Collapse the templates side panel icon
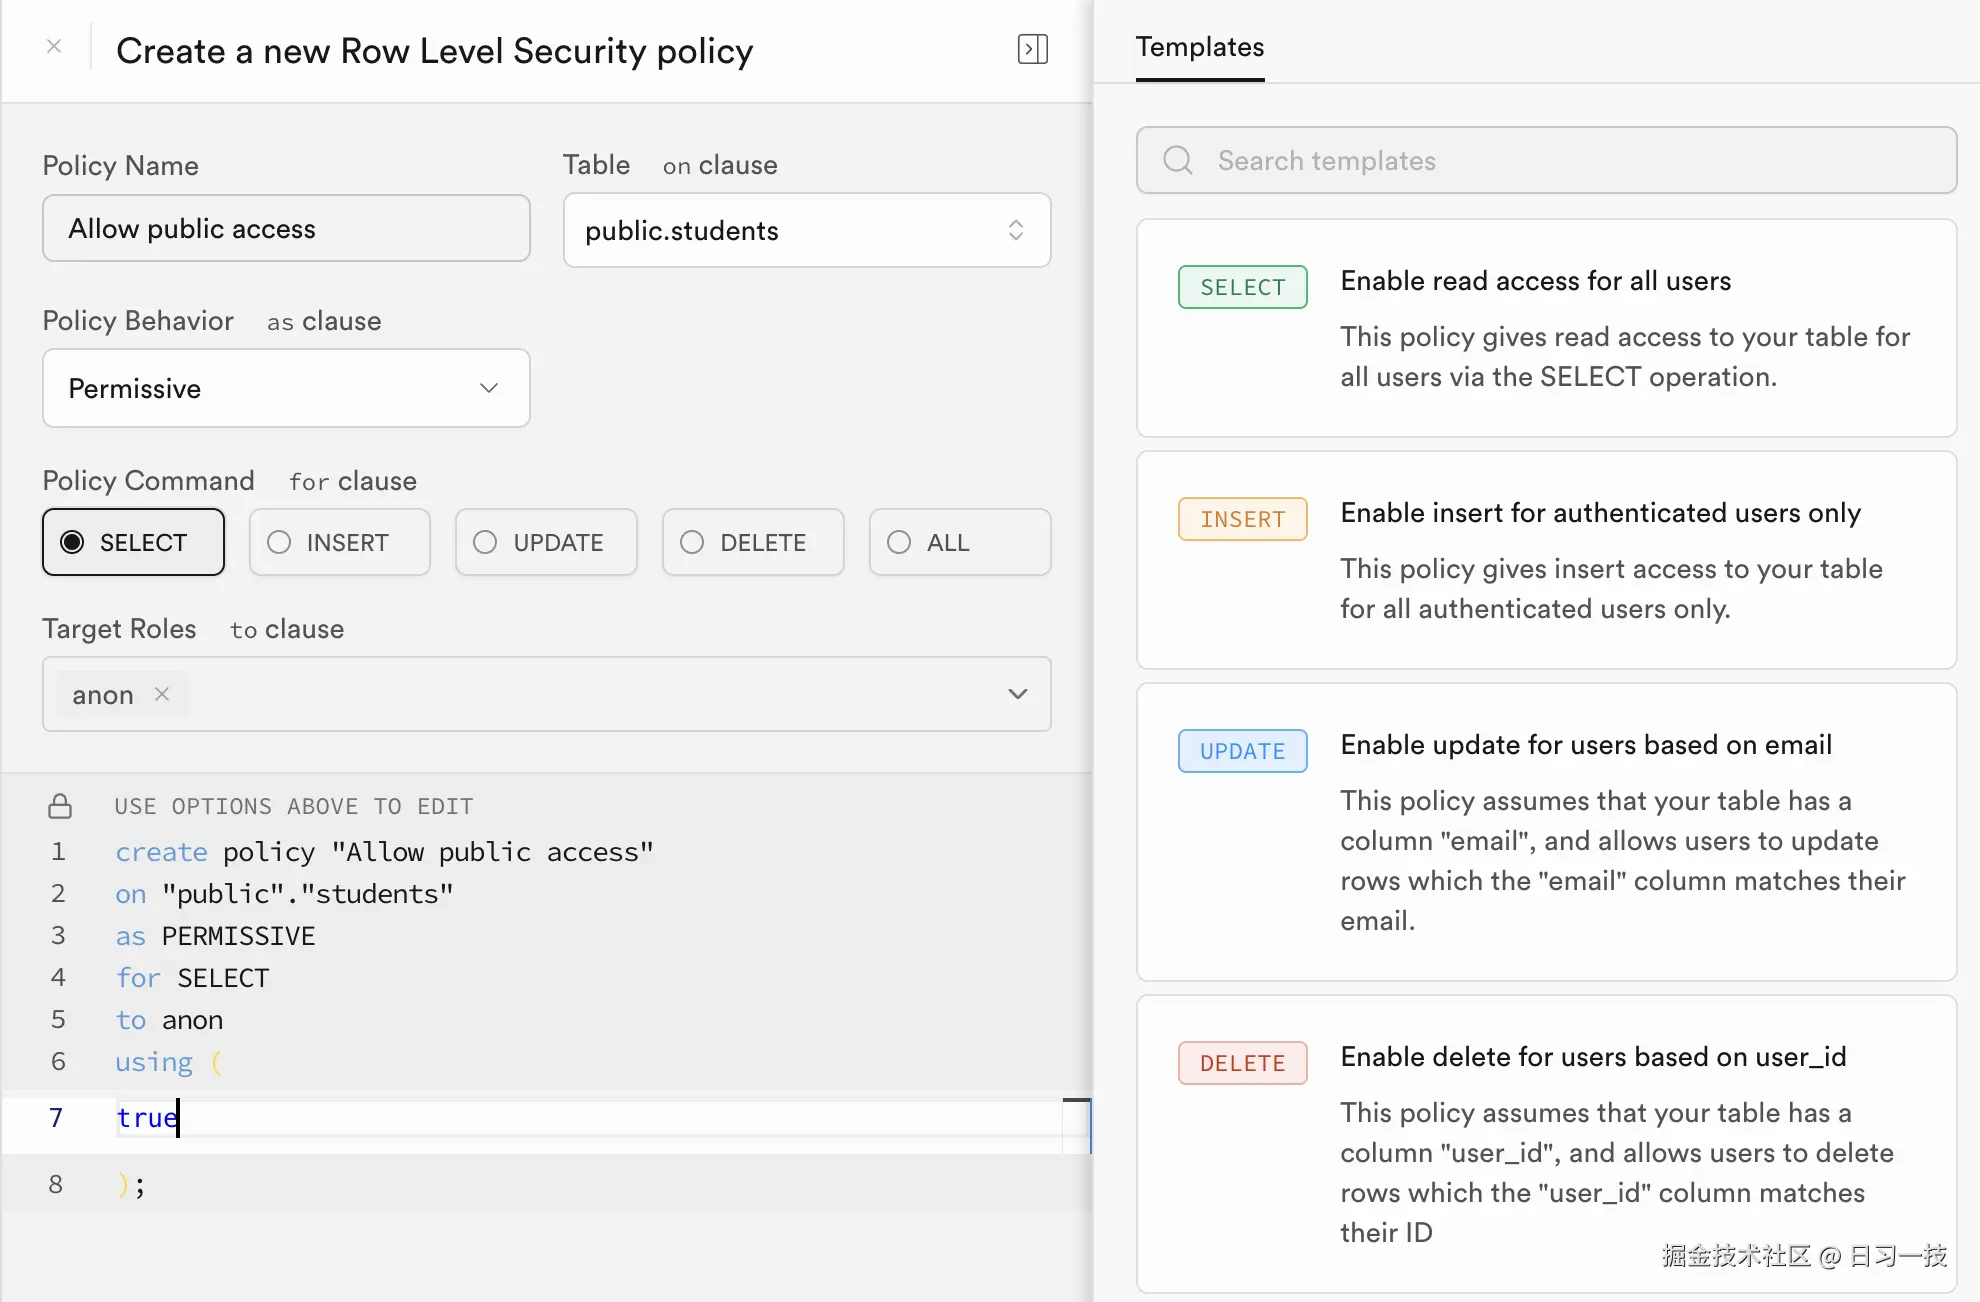This screenshot has width=1980, height=1302. click(x=1032, y=49)
